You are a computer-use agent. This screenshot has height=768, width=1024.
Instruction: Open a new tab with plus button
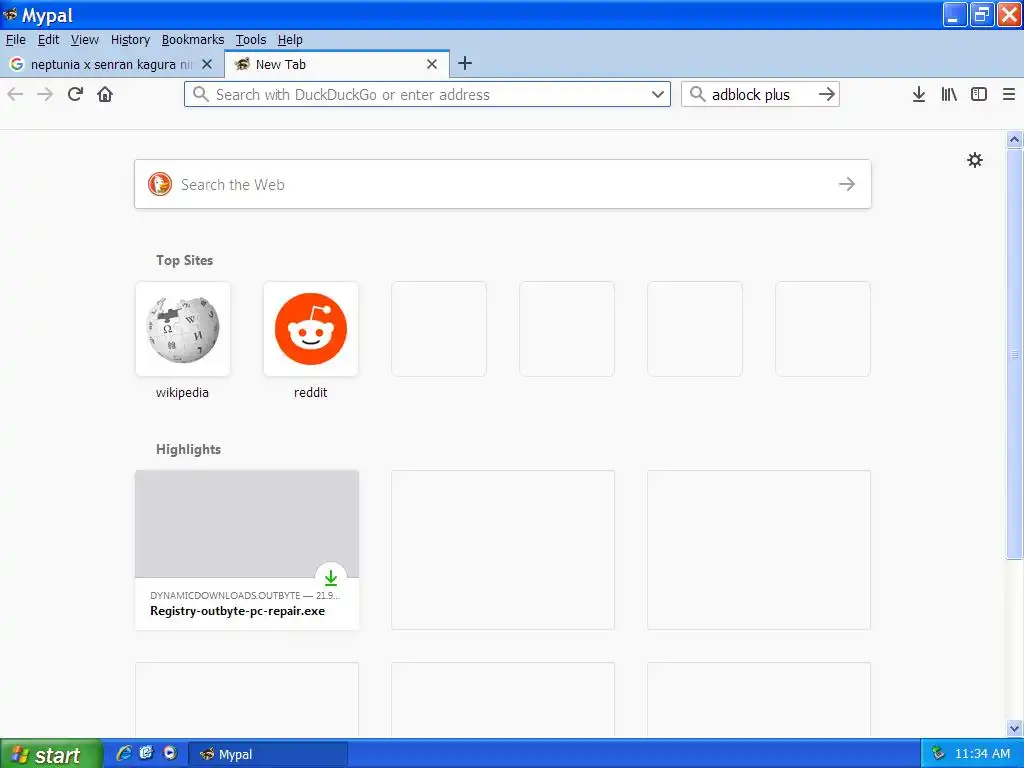(x=465, y=63)
